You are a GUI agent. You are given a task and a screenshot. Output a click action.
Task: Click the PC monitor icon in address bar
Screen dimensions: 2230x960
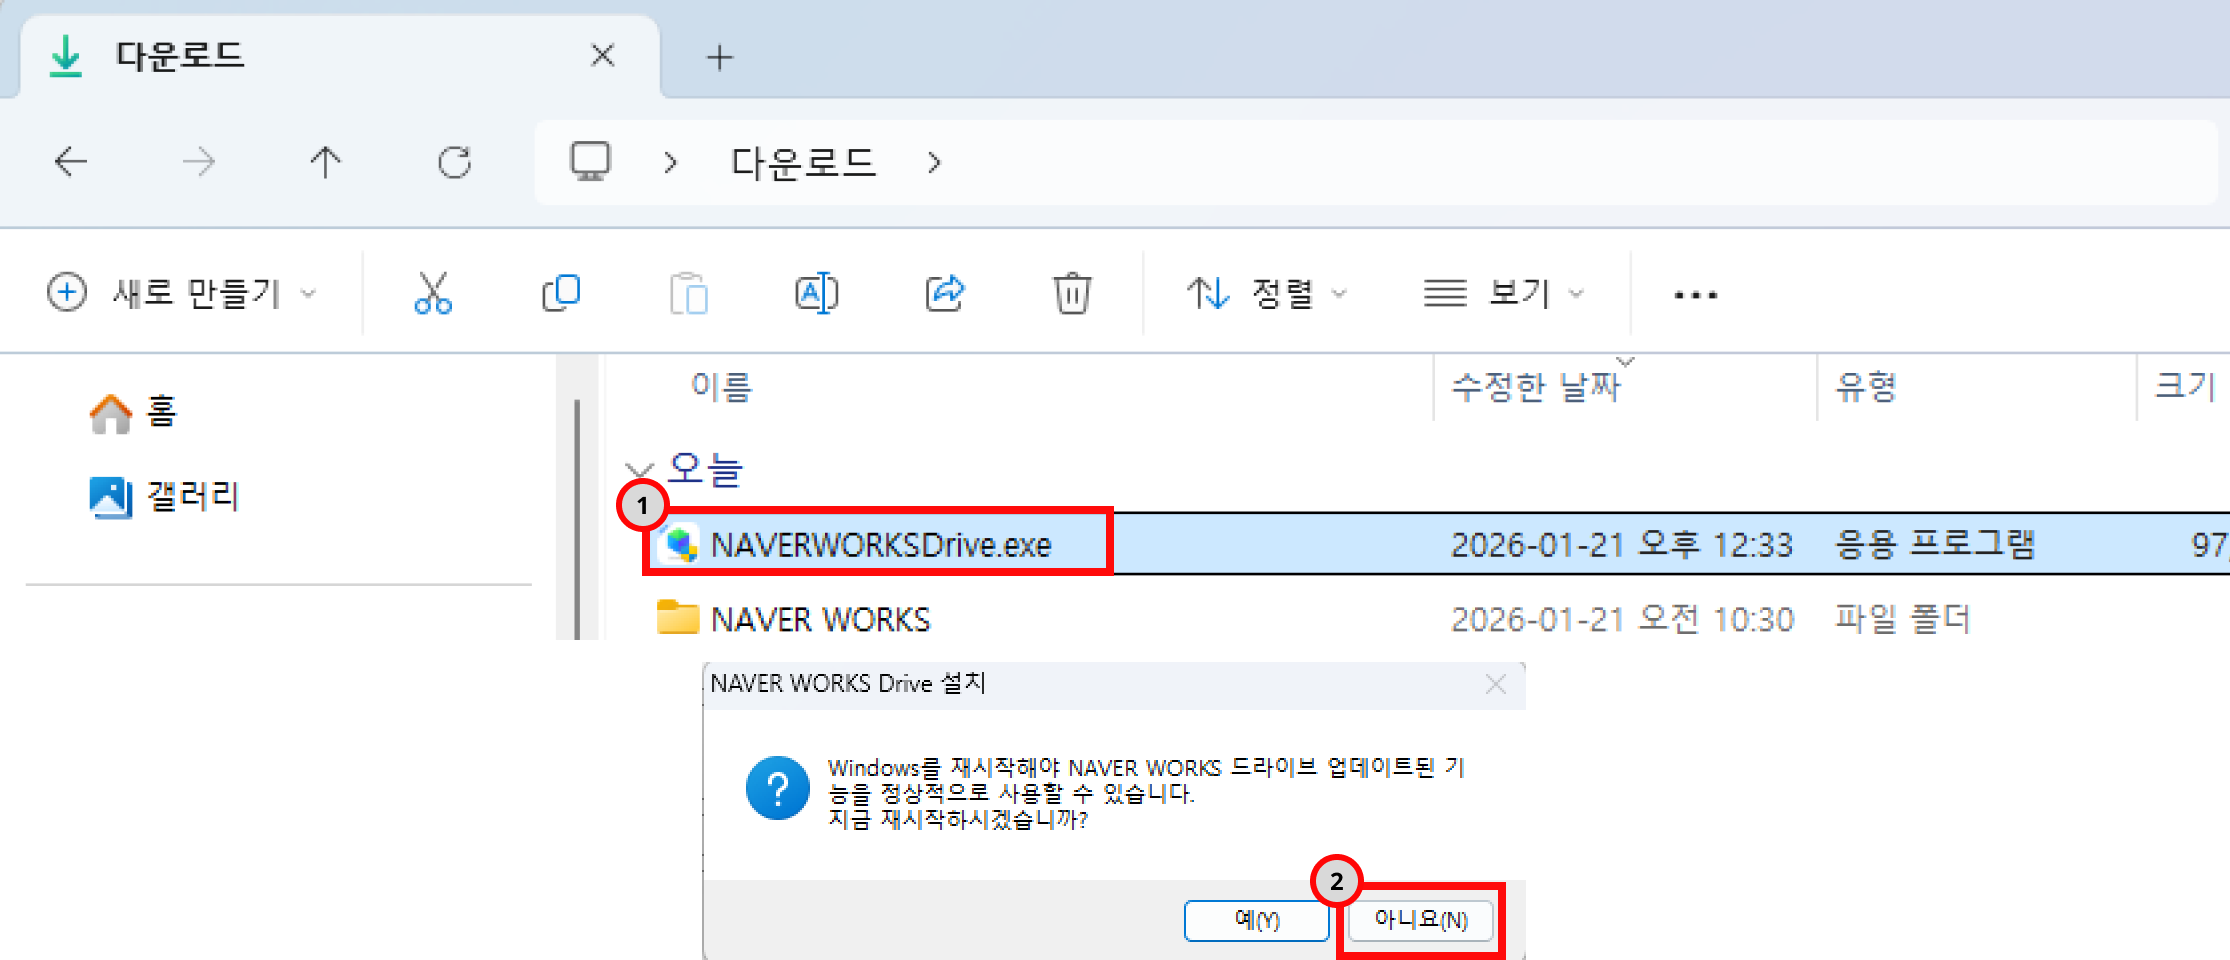pyautogui.click(x=590, y=161)
